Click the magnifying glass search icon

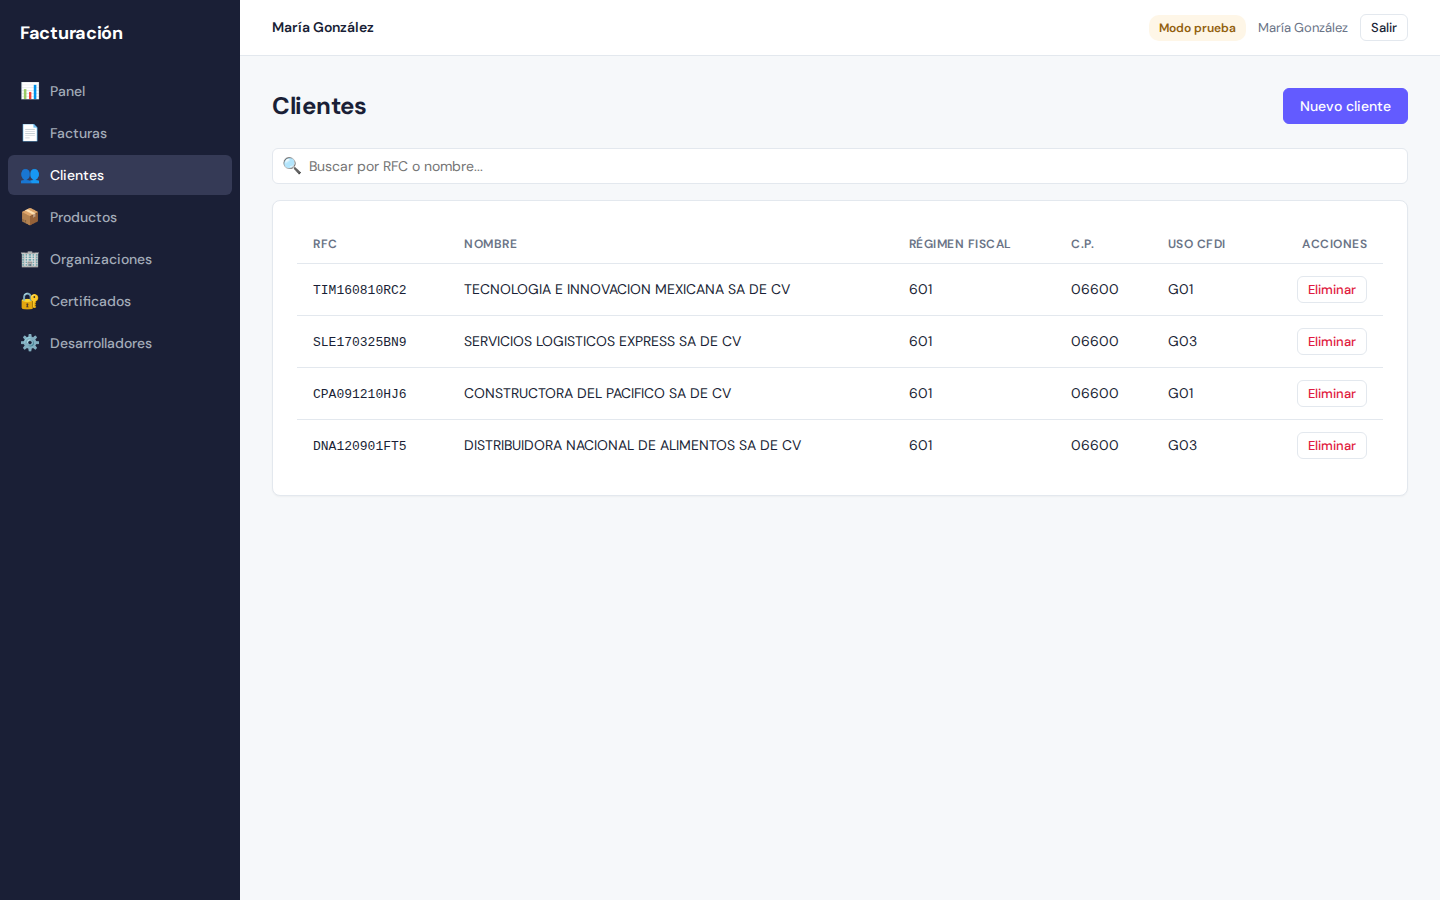292,166
